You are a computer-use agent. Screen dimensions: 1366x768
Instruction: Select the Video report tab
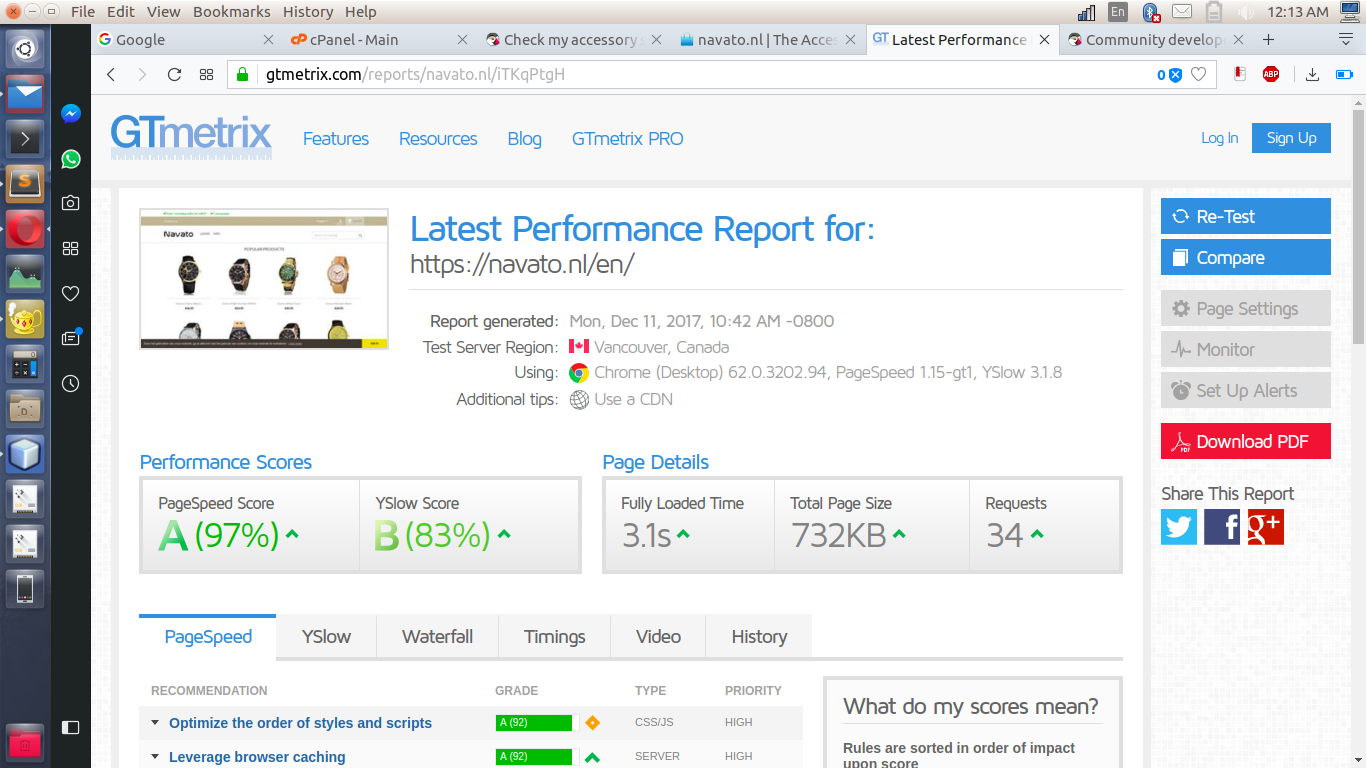[658, 637]
